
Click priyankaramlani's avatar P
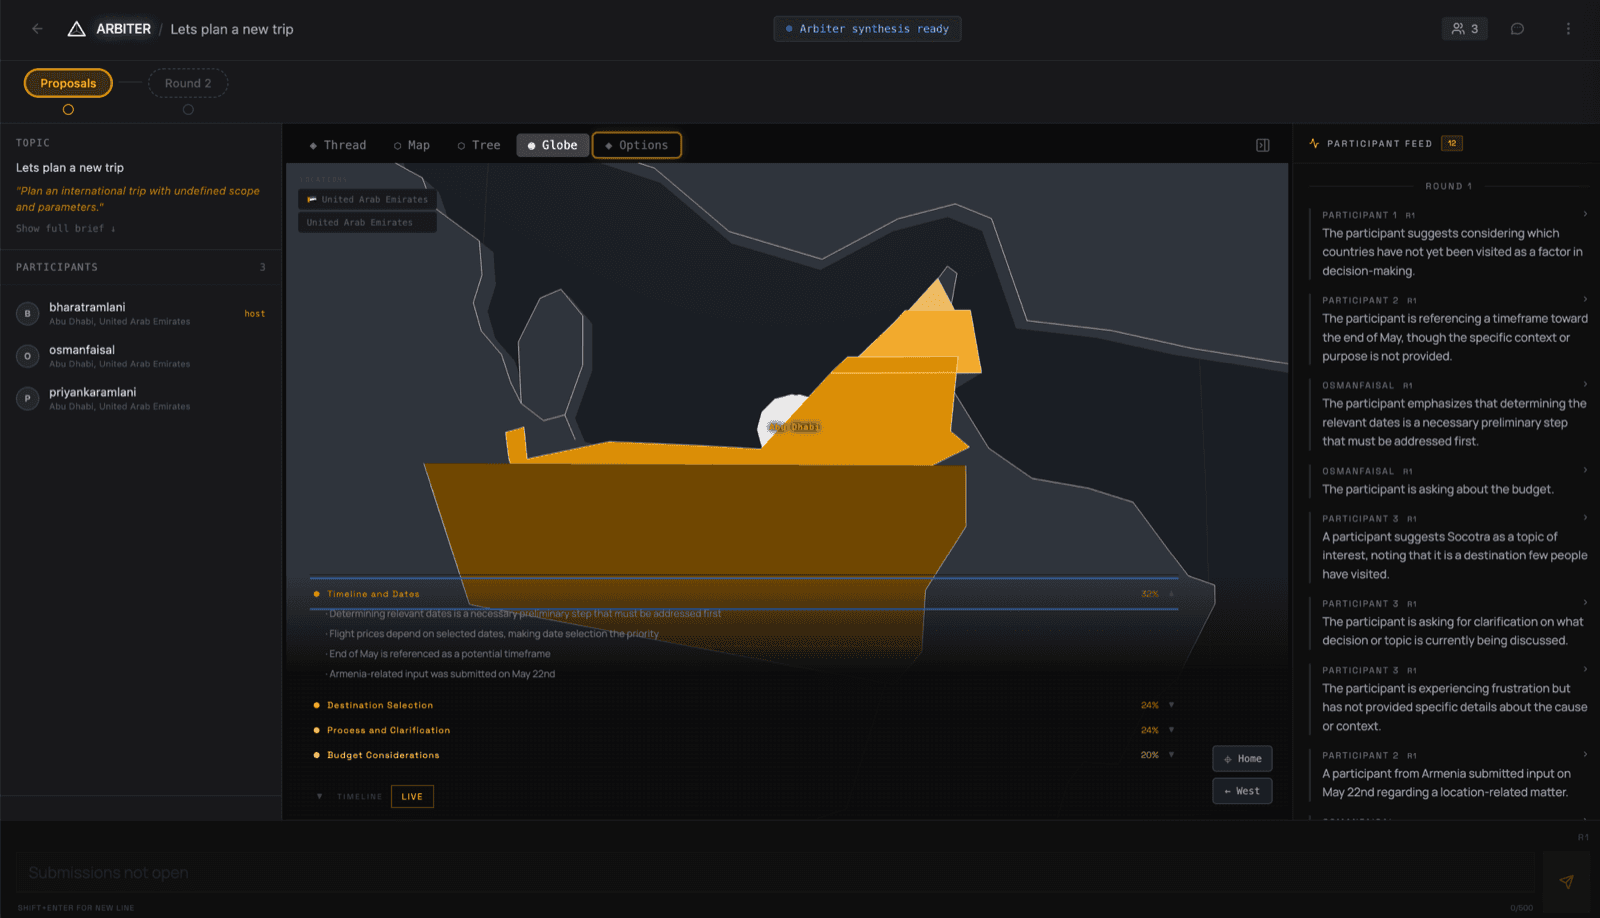point(28,398)
